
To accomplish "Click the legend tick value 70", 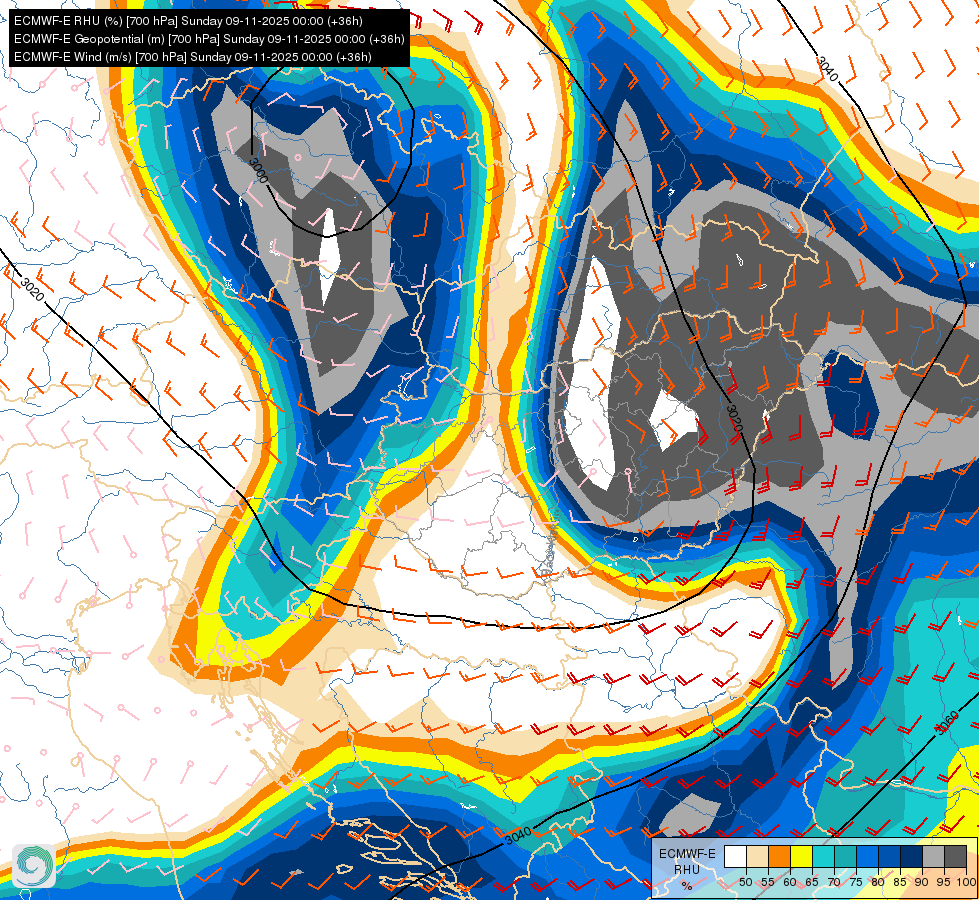I will [x=834, y=882].
